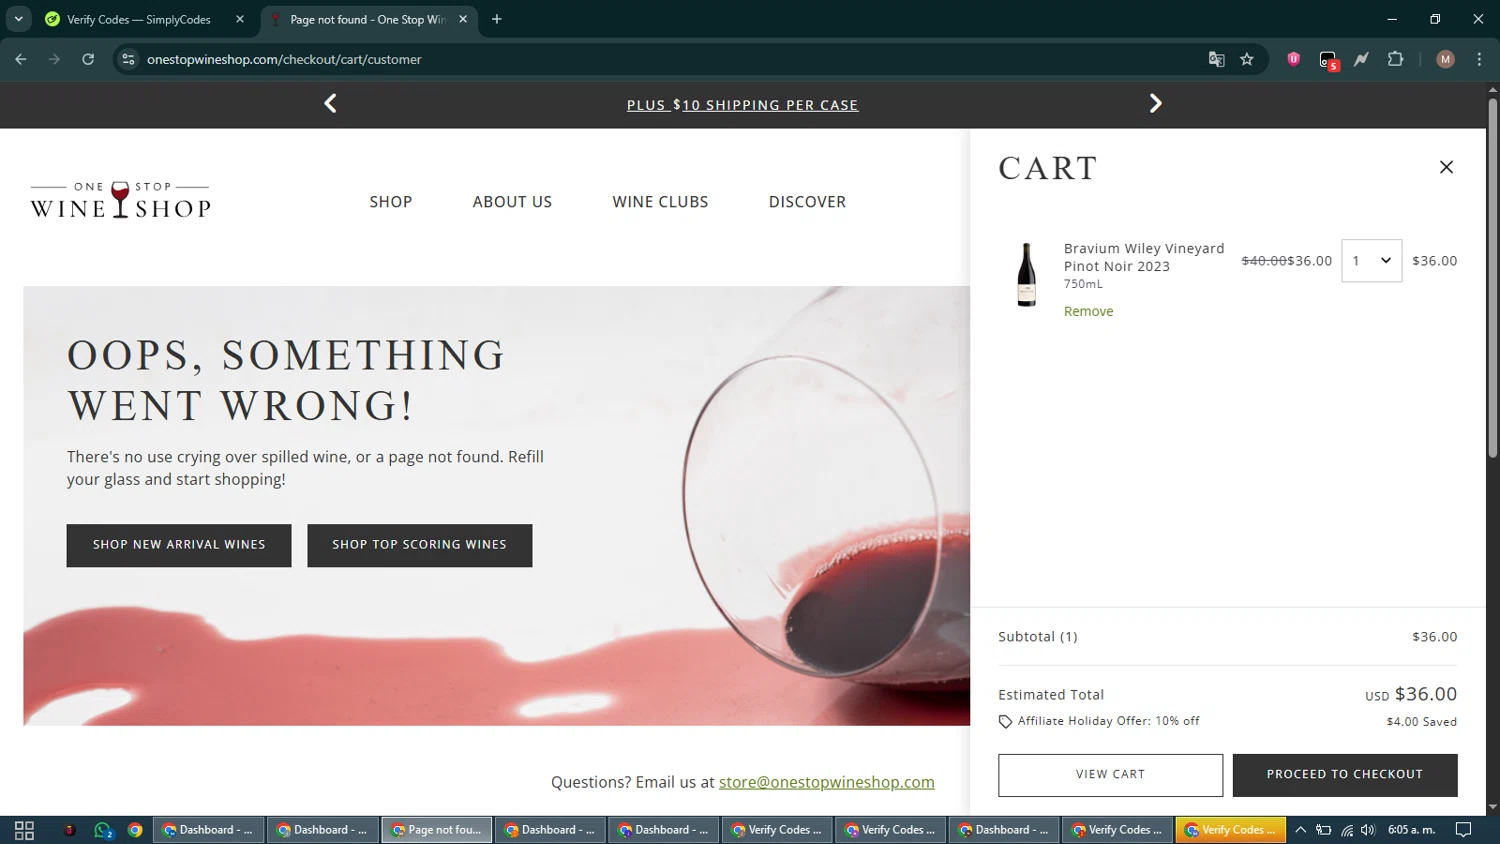This screenshot has width=1500, height=844.
Task: Open the quantity dropdown for Bravium Pinot Noir
Action: 1371,261
